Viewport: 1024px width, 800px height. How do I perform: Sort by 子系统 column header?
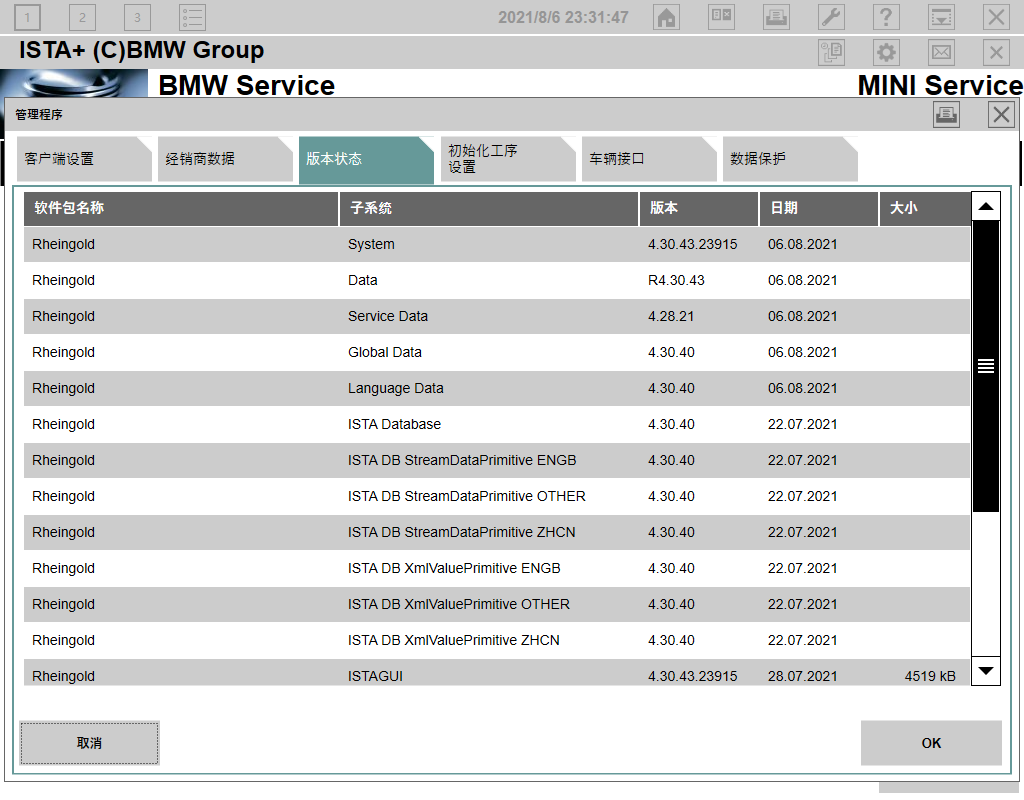488,208
